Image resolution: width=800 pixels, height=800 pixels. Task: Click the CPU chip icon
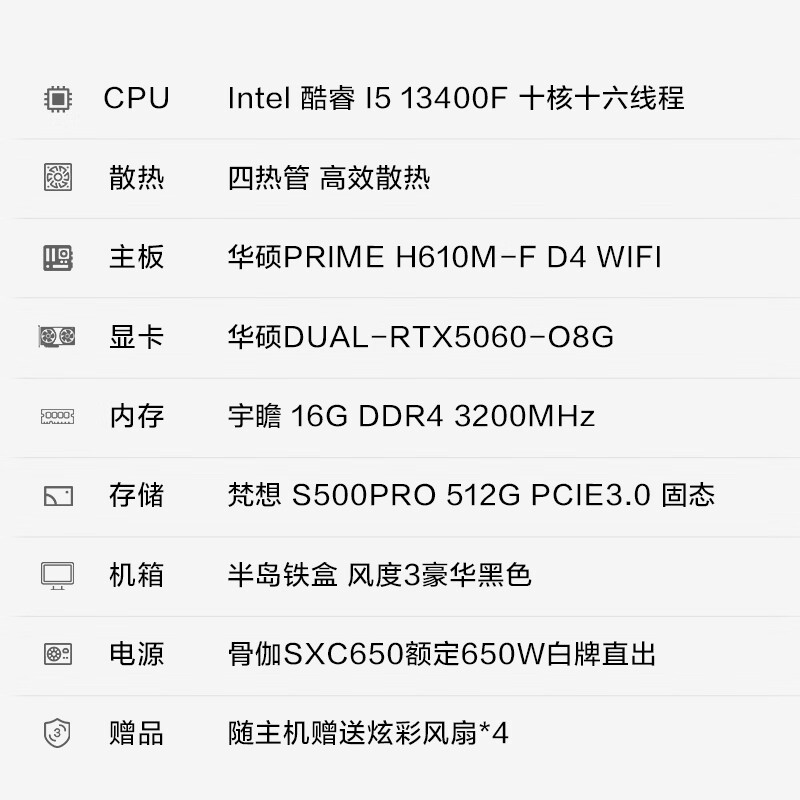[58, 98]
